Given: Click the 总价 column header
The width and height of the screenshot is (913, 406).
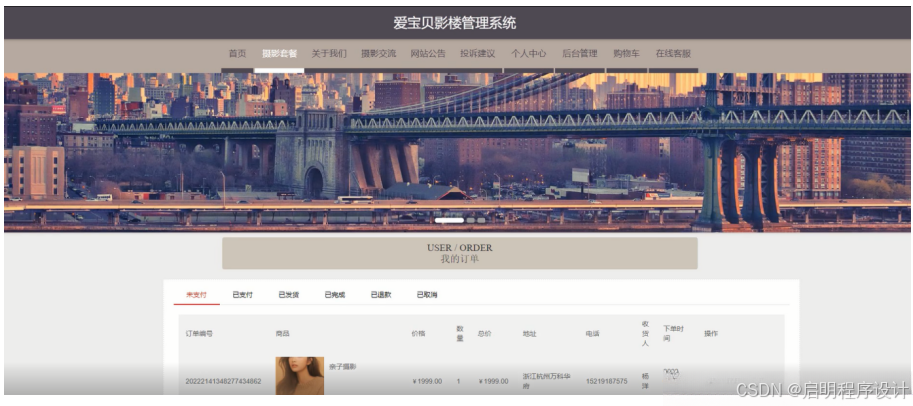Looking at the screenshot, I should point(484,334).
